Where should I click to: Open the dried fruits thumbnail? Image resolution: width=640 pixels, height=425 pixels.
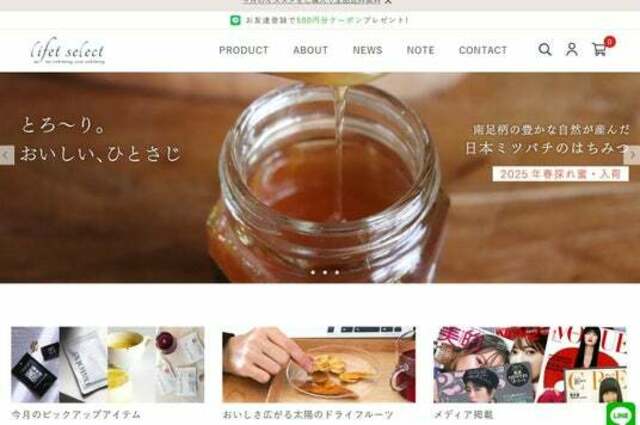pos(319,364)
